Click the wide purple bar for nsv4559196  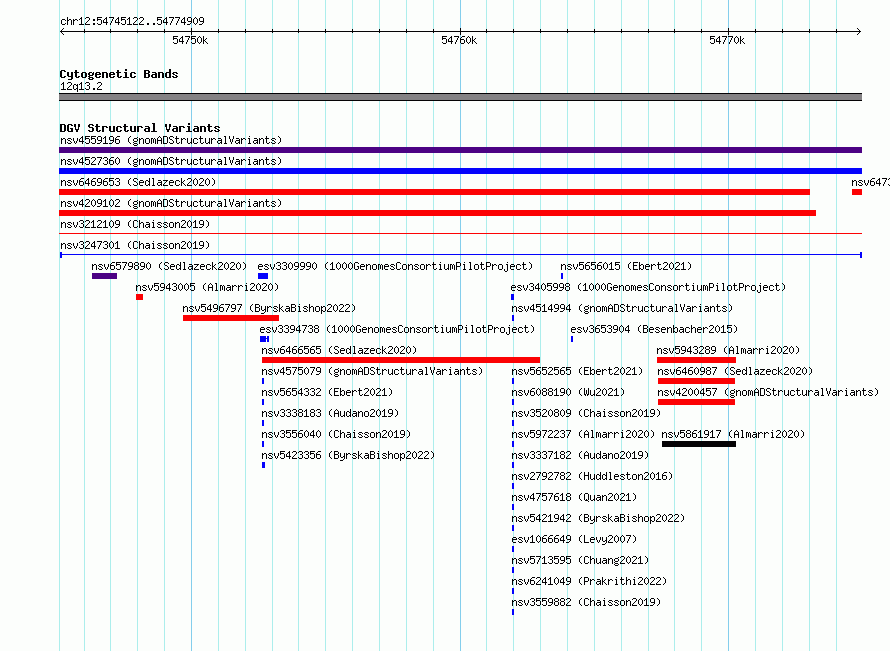click(460, 150)
